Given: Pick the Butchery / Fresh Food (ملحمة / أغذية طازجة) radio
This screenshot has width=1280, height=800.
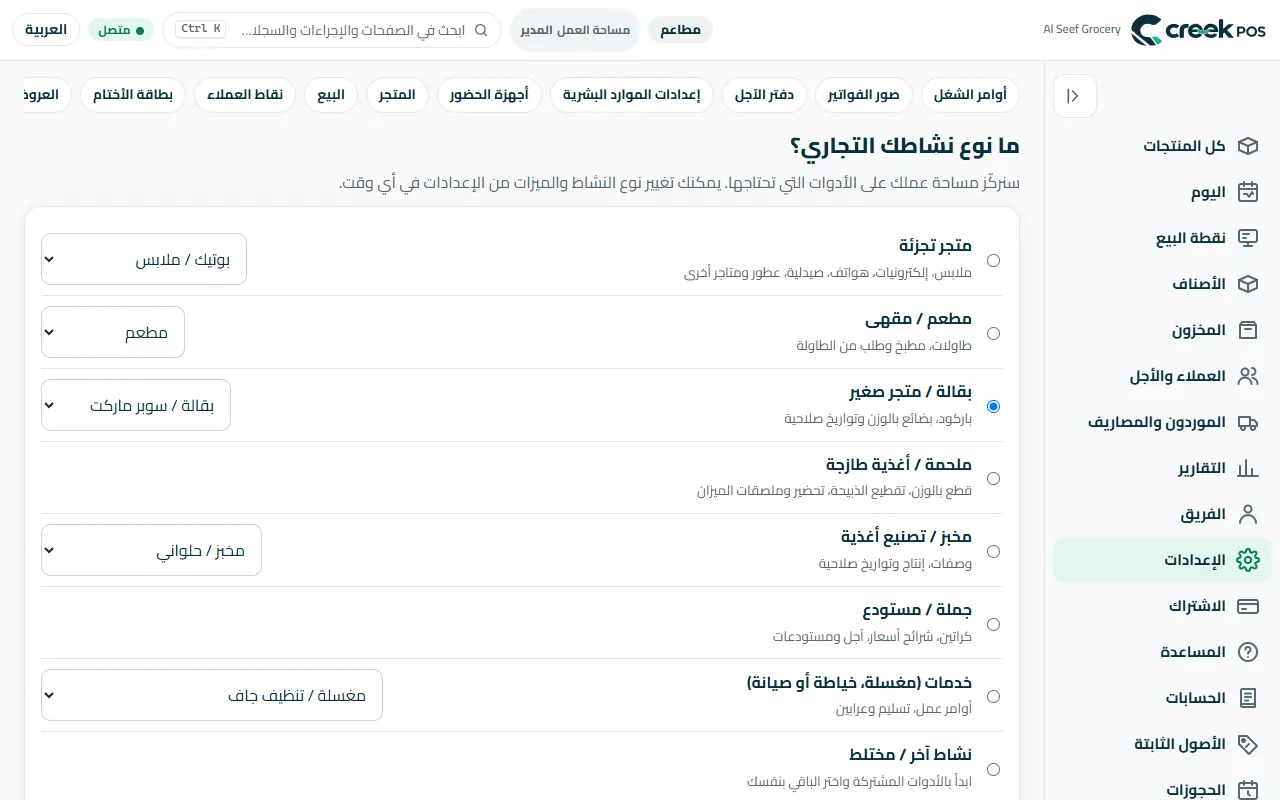Looking at the screenshot, I should coord(993,478).
